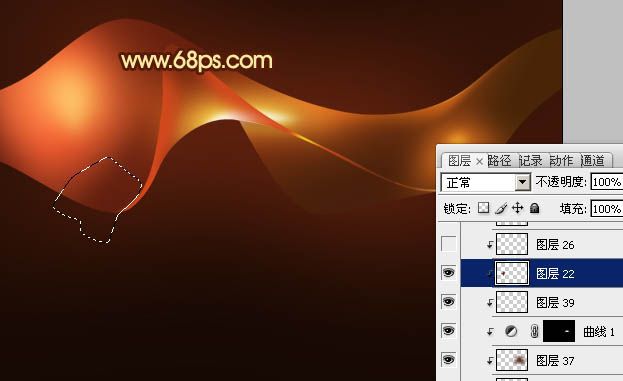Screen dimensions: 623x381
Task: Switch to the 图层 tab
Action: [459, 161]
